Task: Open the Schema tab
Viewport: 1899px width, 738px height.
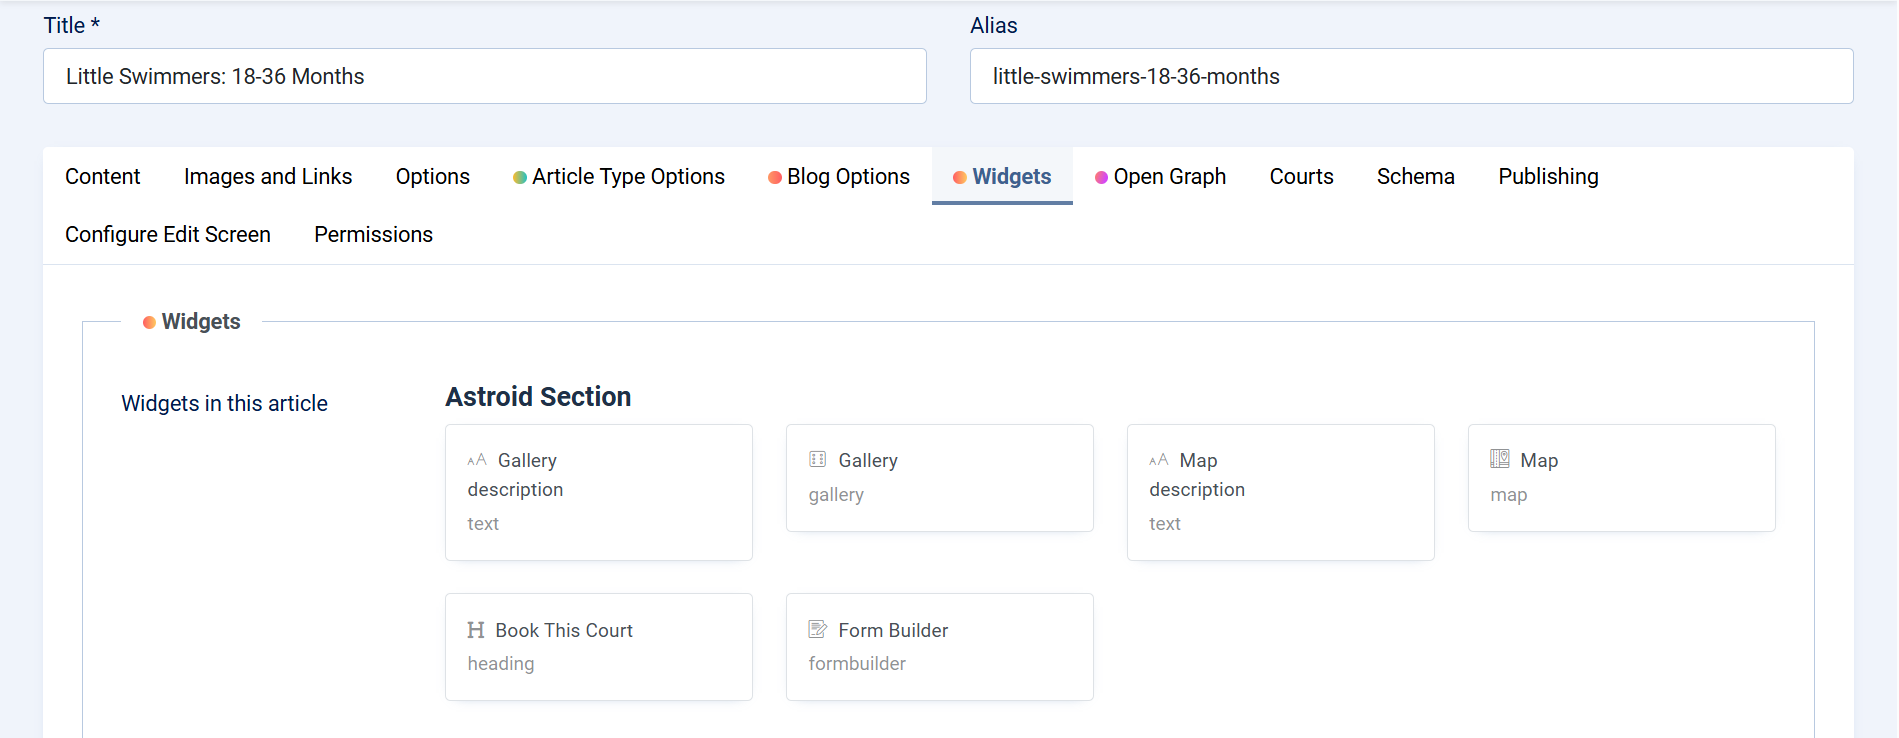Action: click(x=1416, y=176)
